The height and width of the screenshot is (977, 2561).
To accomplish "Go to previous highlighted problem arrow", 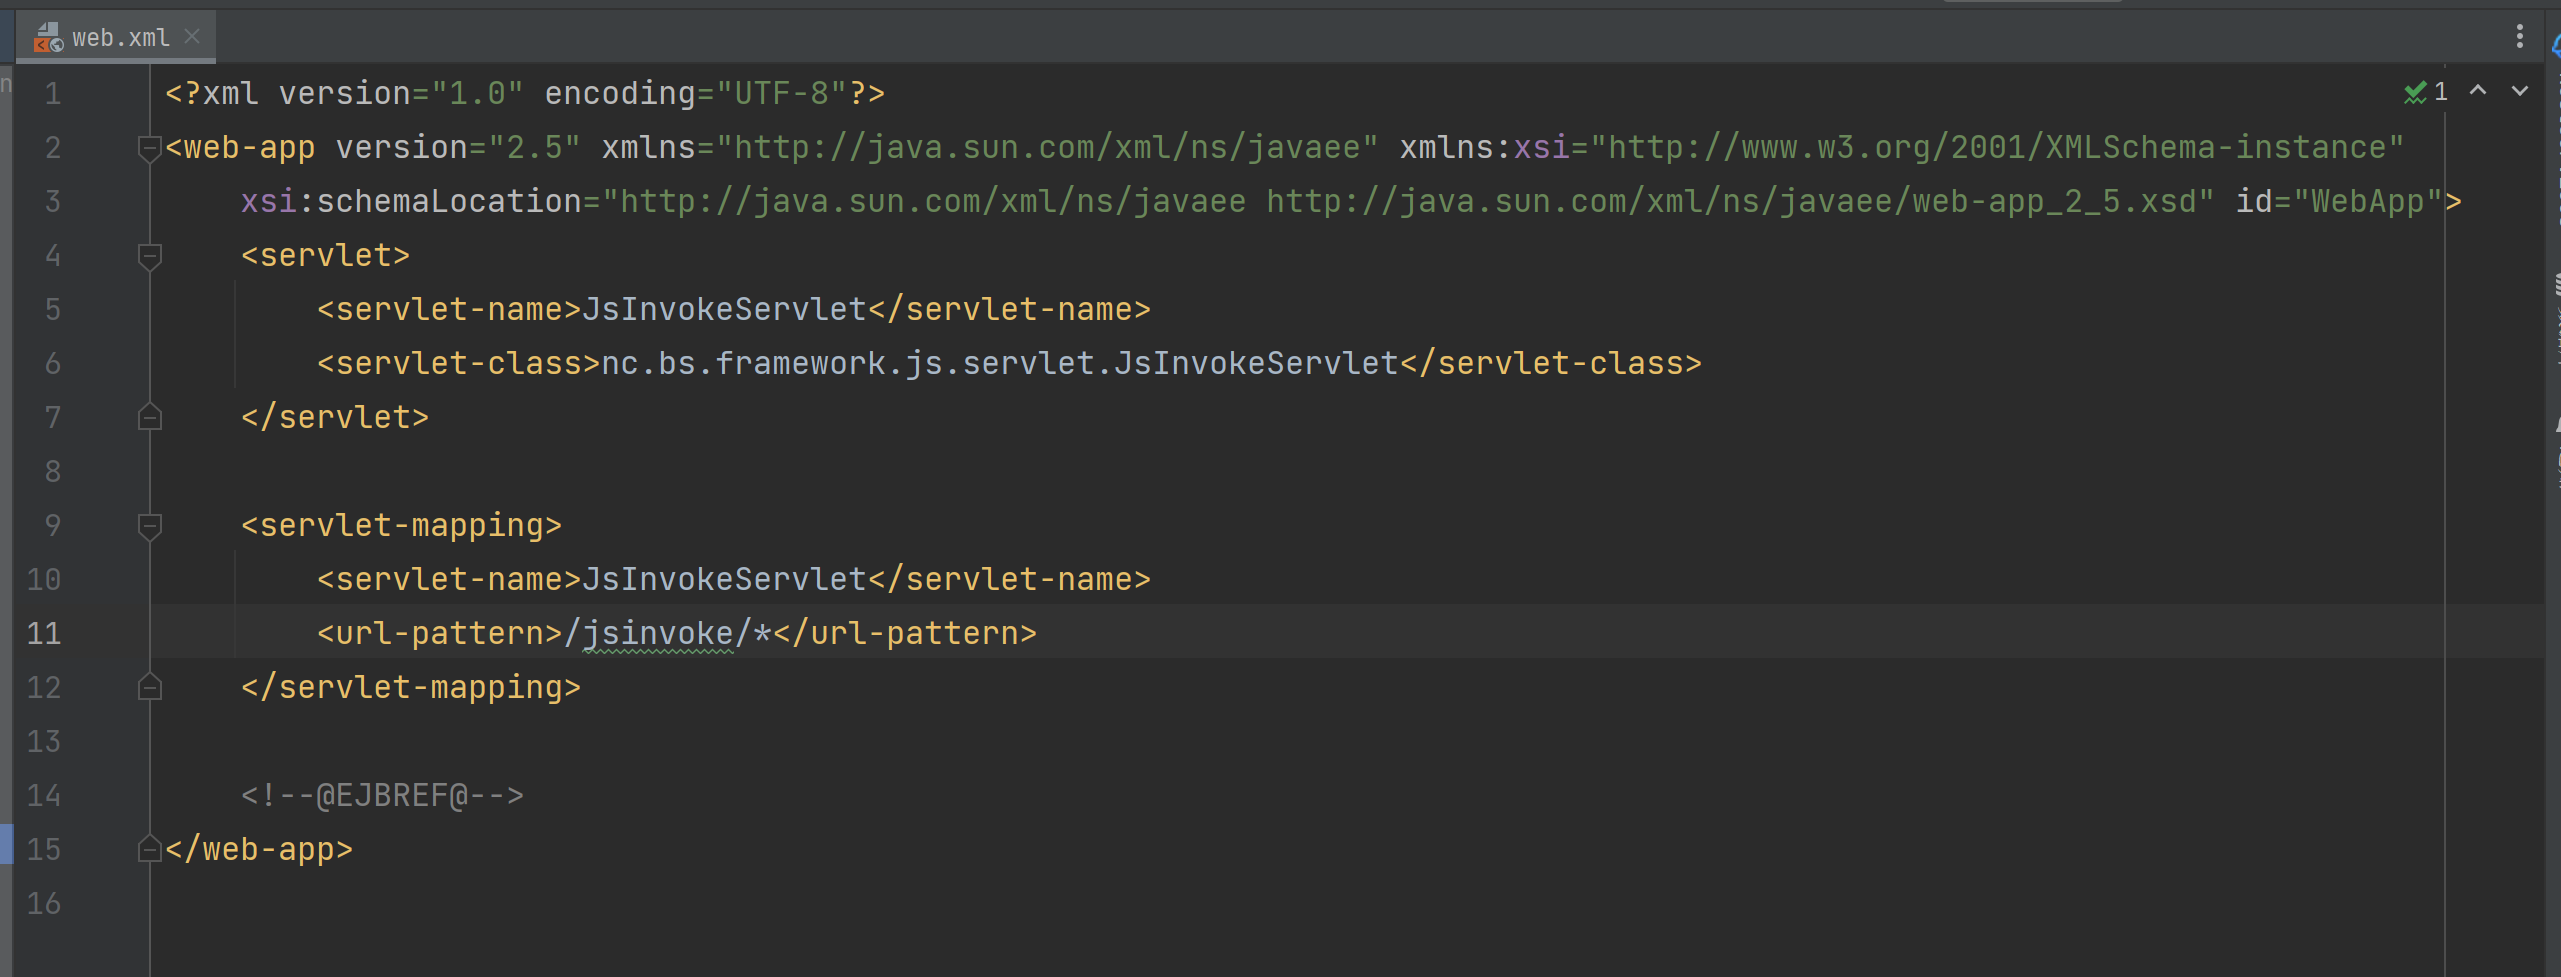I will tap(2478, 91).
